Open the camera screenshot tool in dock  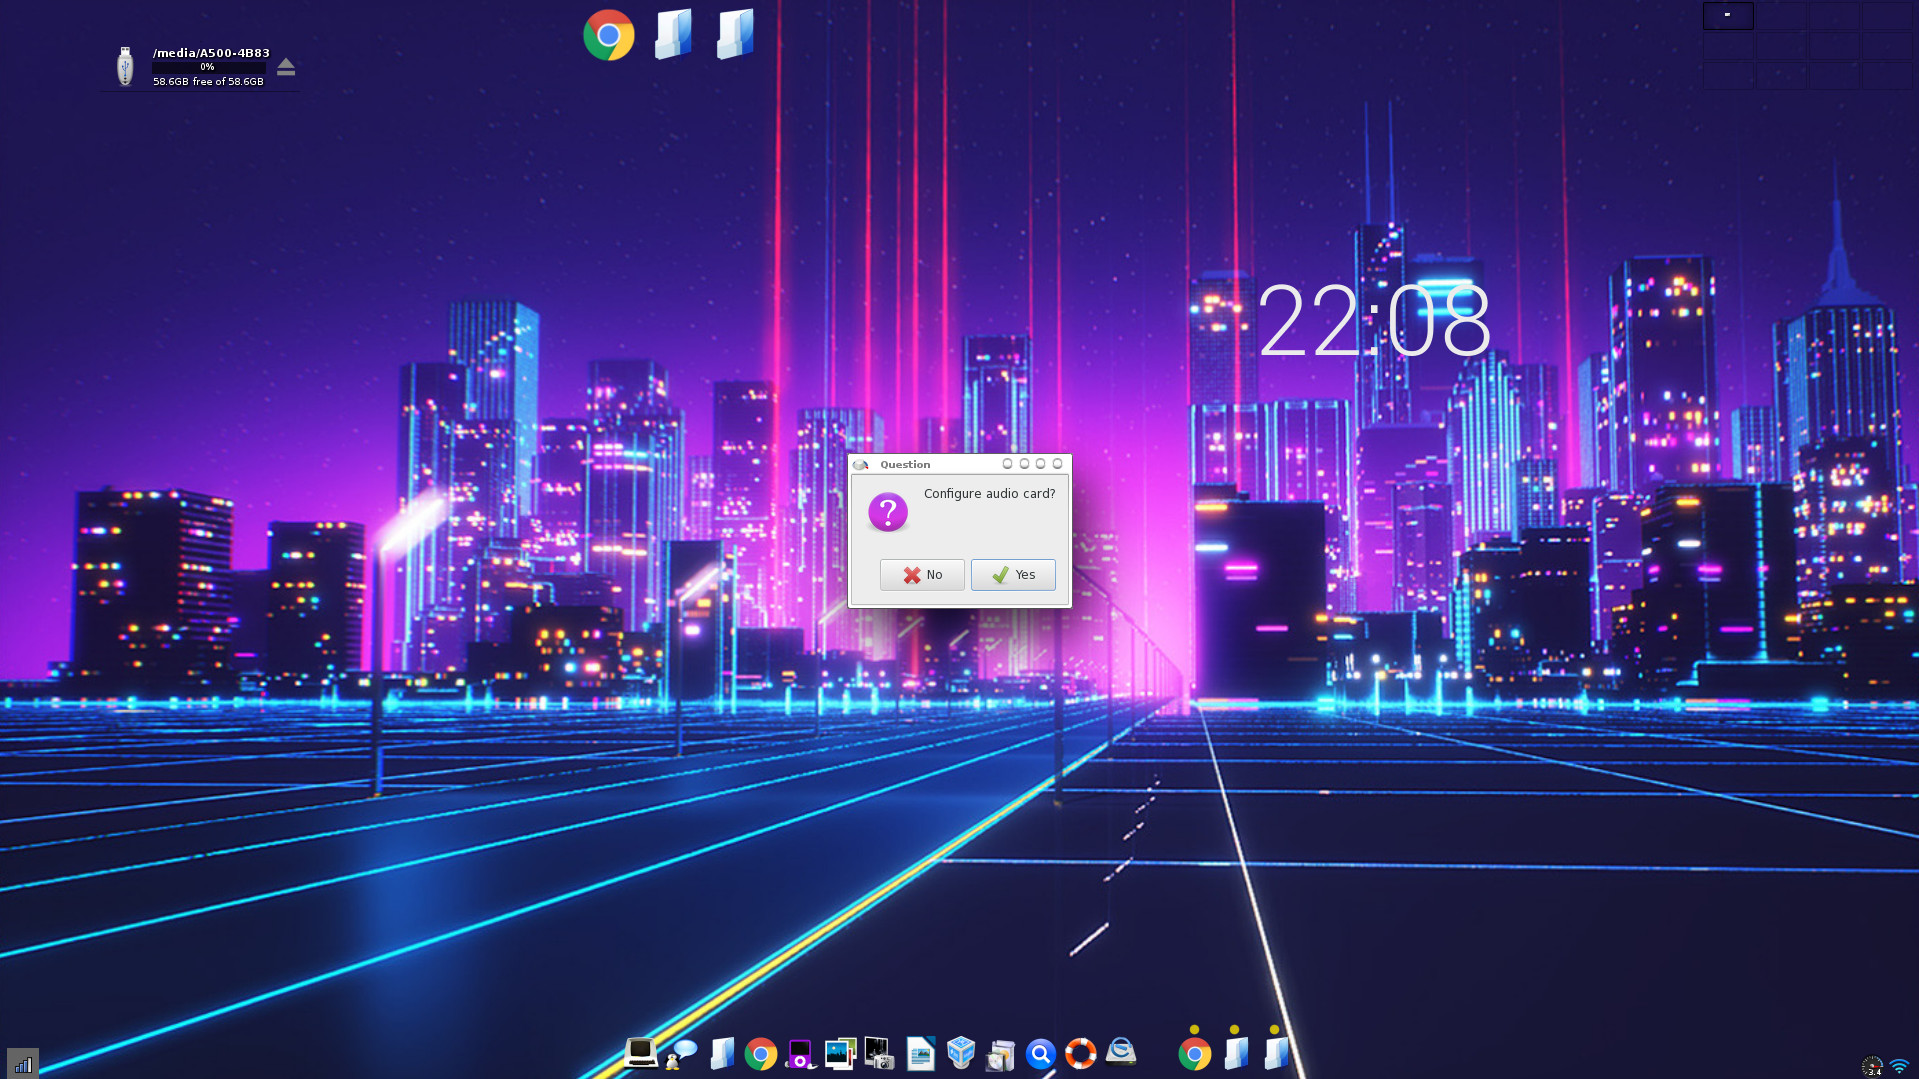[879, 1053]
